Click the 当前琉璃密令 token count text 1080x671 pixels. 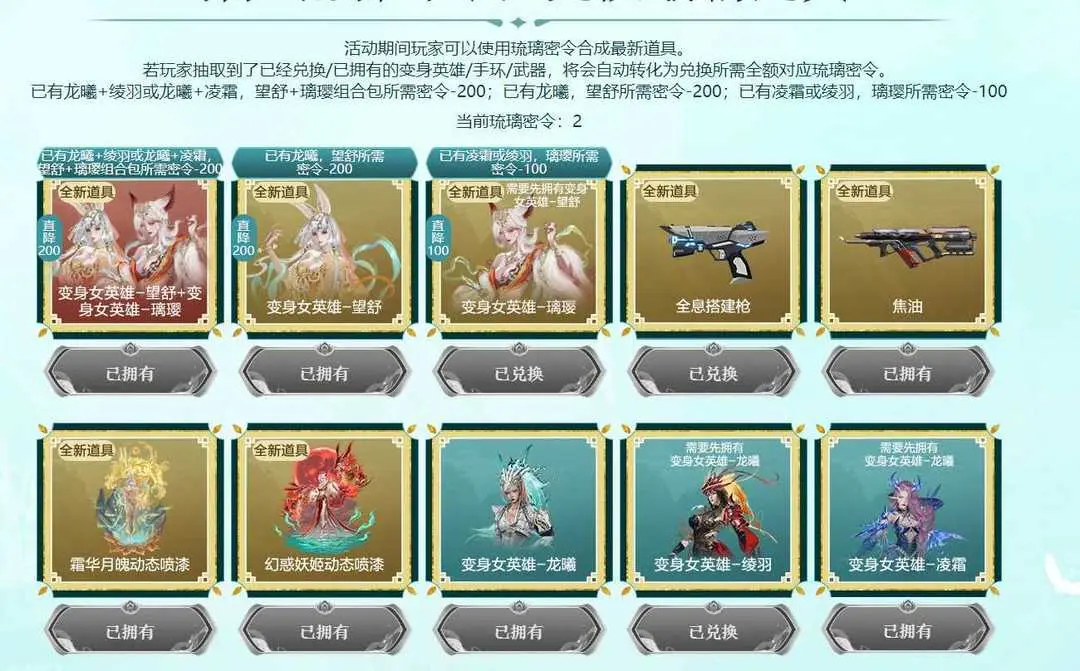pyautogui.click(x=519, y=121)
